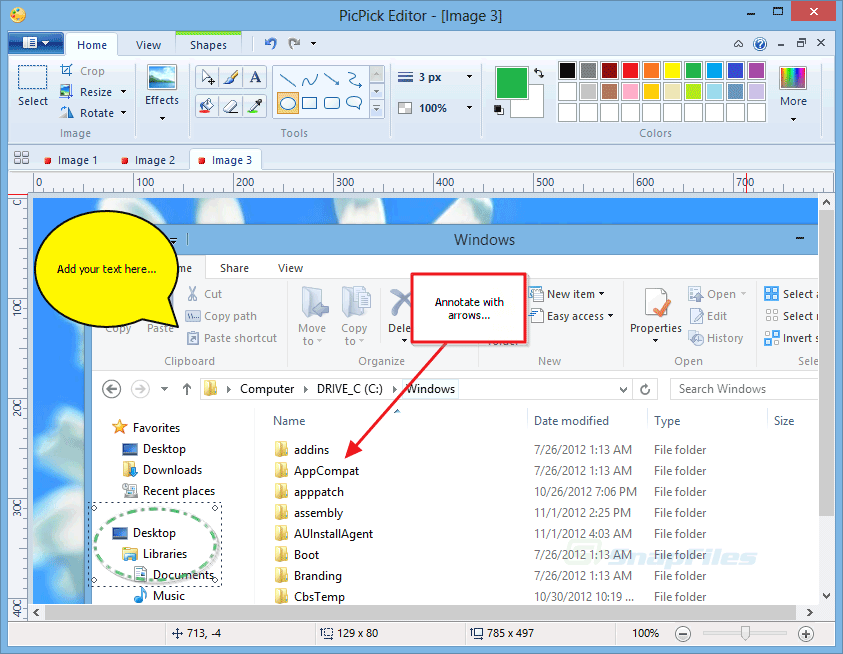Choose the paintbrush tool
The width and height of the screenshot is (843, 654).
click(231, 78)
